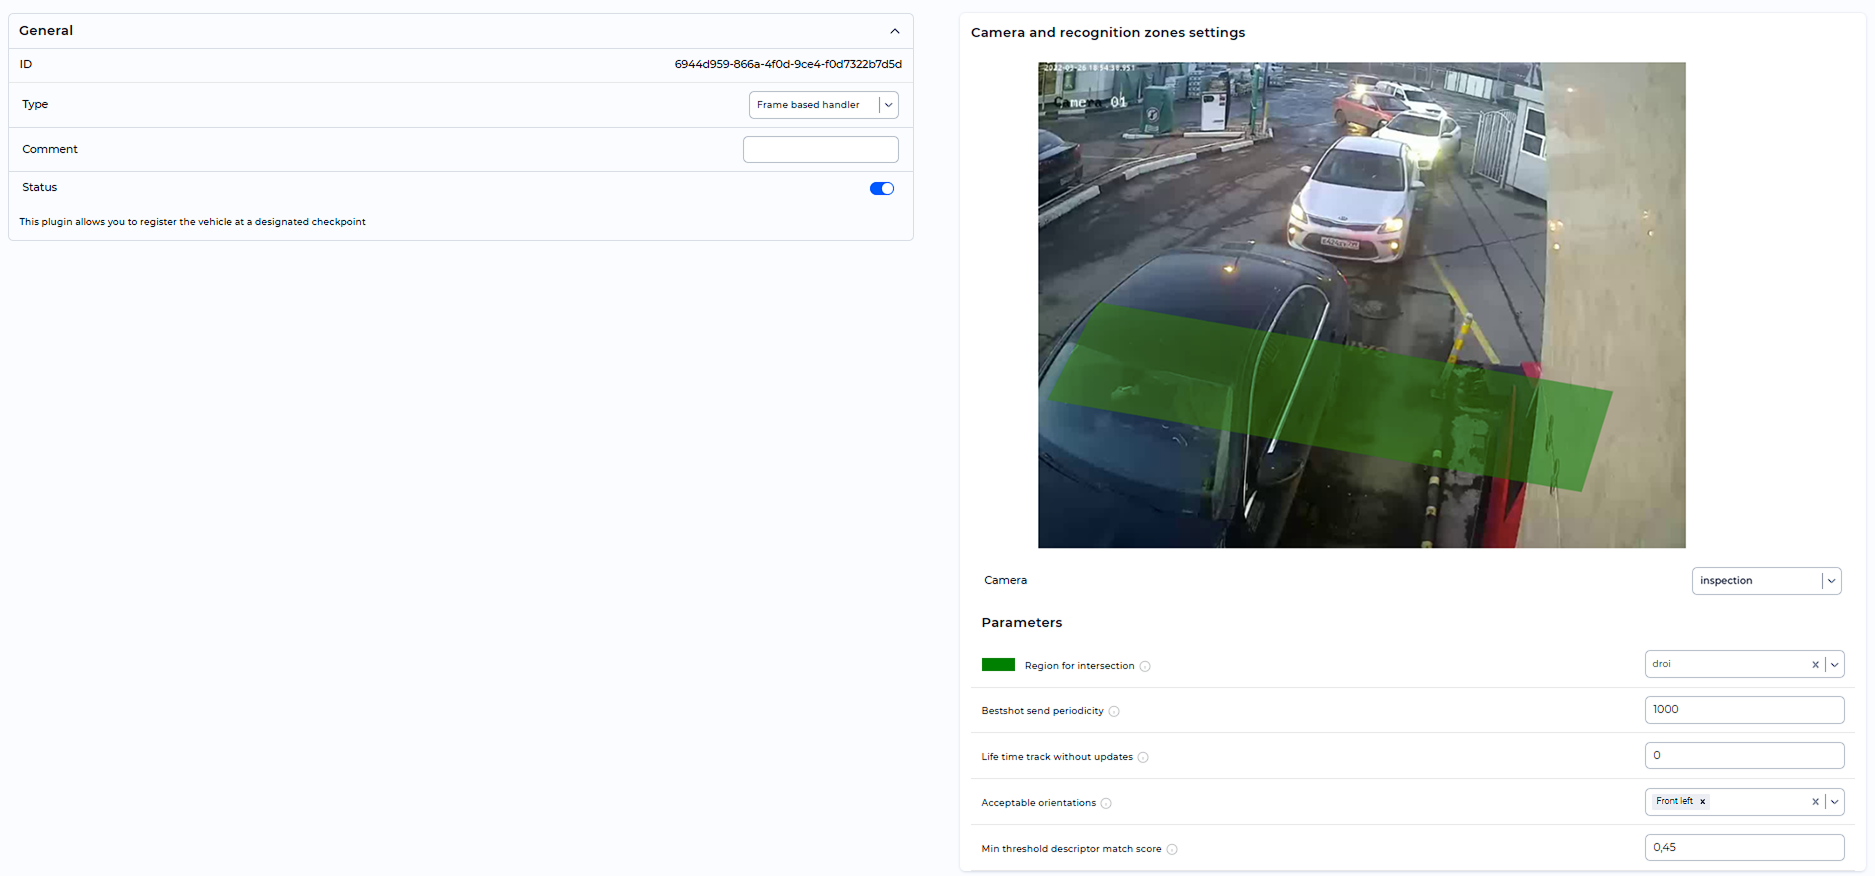Remove the Front left orientation tag
The height and width of the screenshot is (876, 1875).
[1703, 802]
